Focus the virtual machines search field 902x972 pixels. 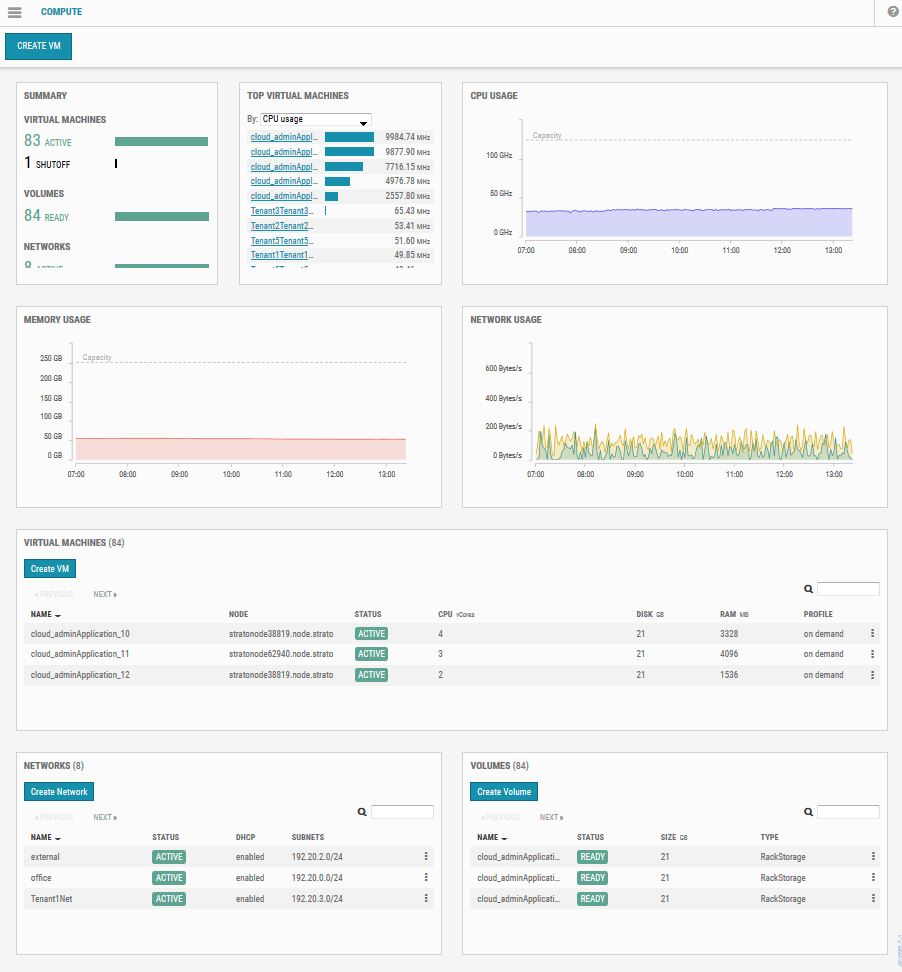(x=848, y=589)
